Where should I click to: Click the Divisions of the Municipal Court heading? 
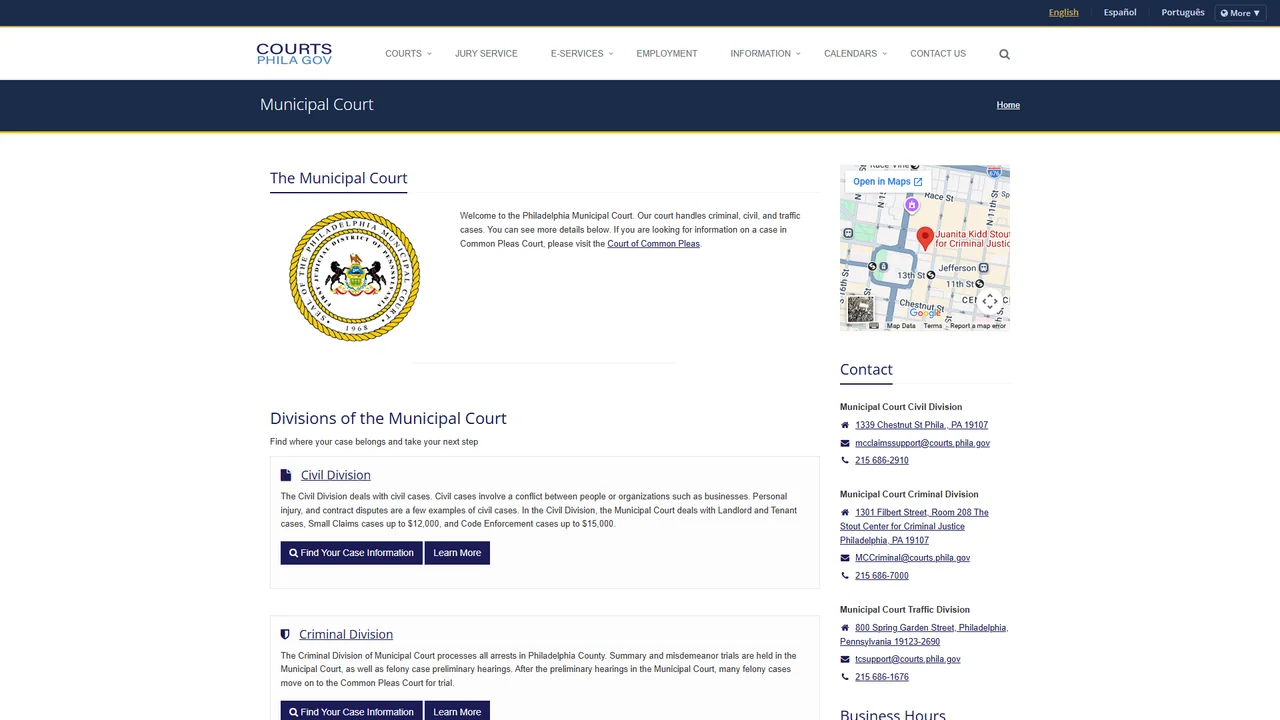[x=388, y=418]
